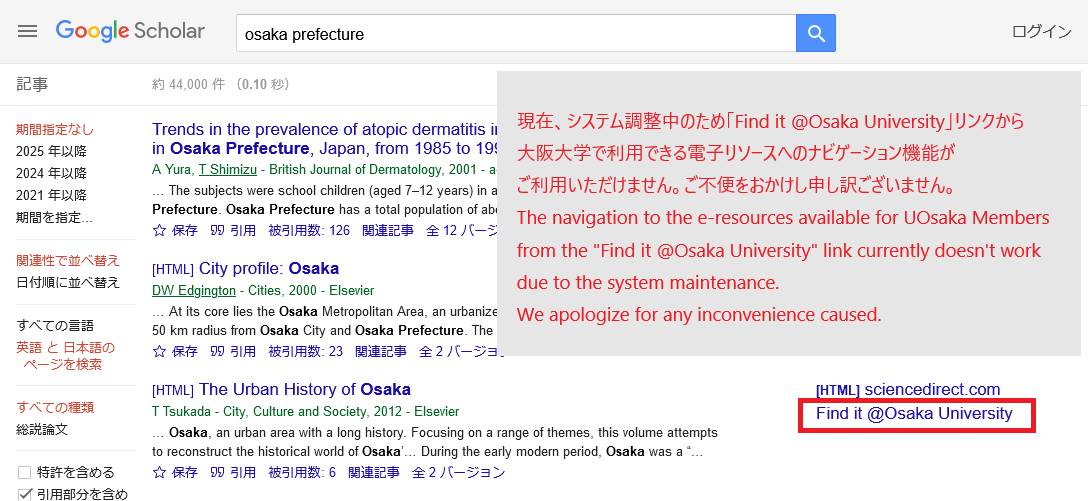Click the ログイン link

[1042, 32]
